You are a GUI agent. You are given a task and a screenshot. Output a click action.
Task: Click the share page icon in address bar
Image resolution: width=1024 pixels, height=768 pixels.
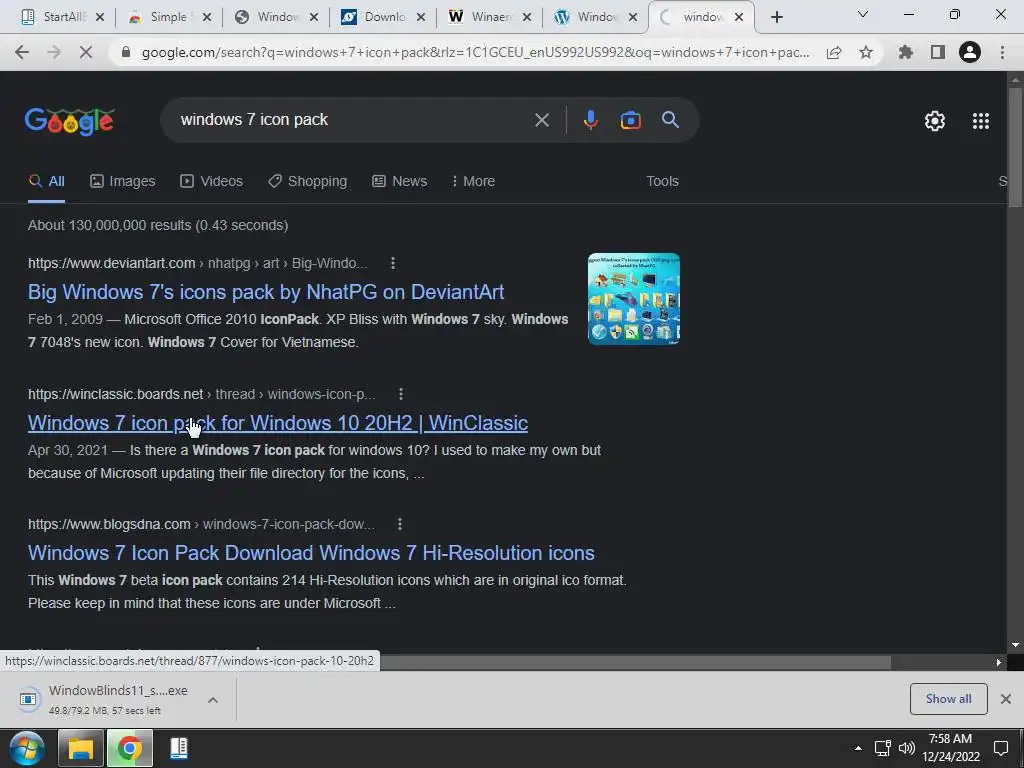tap(834, 52)
